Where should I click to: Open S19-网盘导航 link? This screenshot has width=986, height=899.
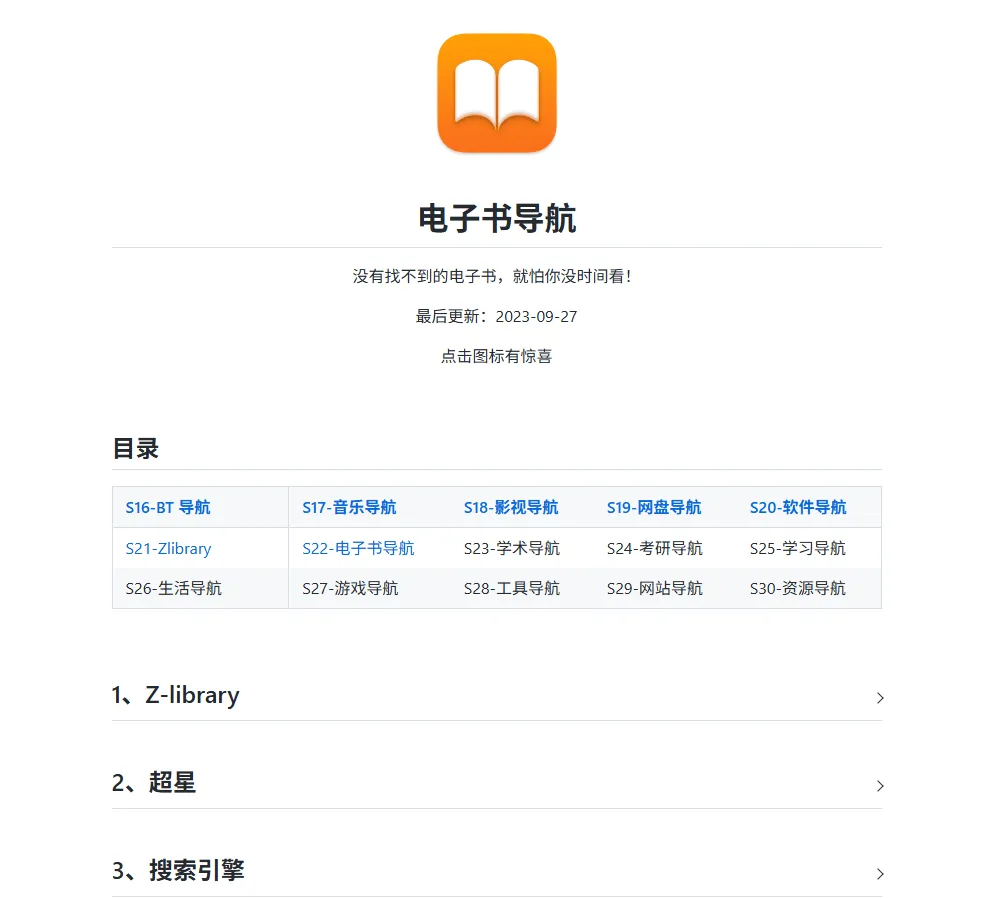click(x=653, y=507)
